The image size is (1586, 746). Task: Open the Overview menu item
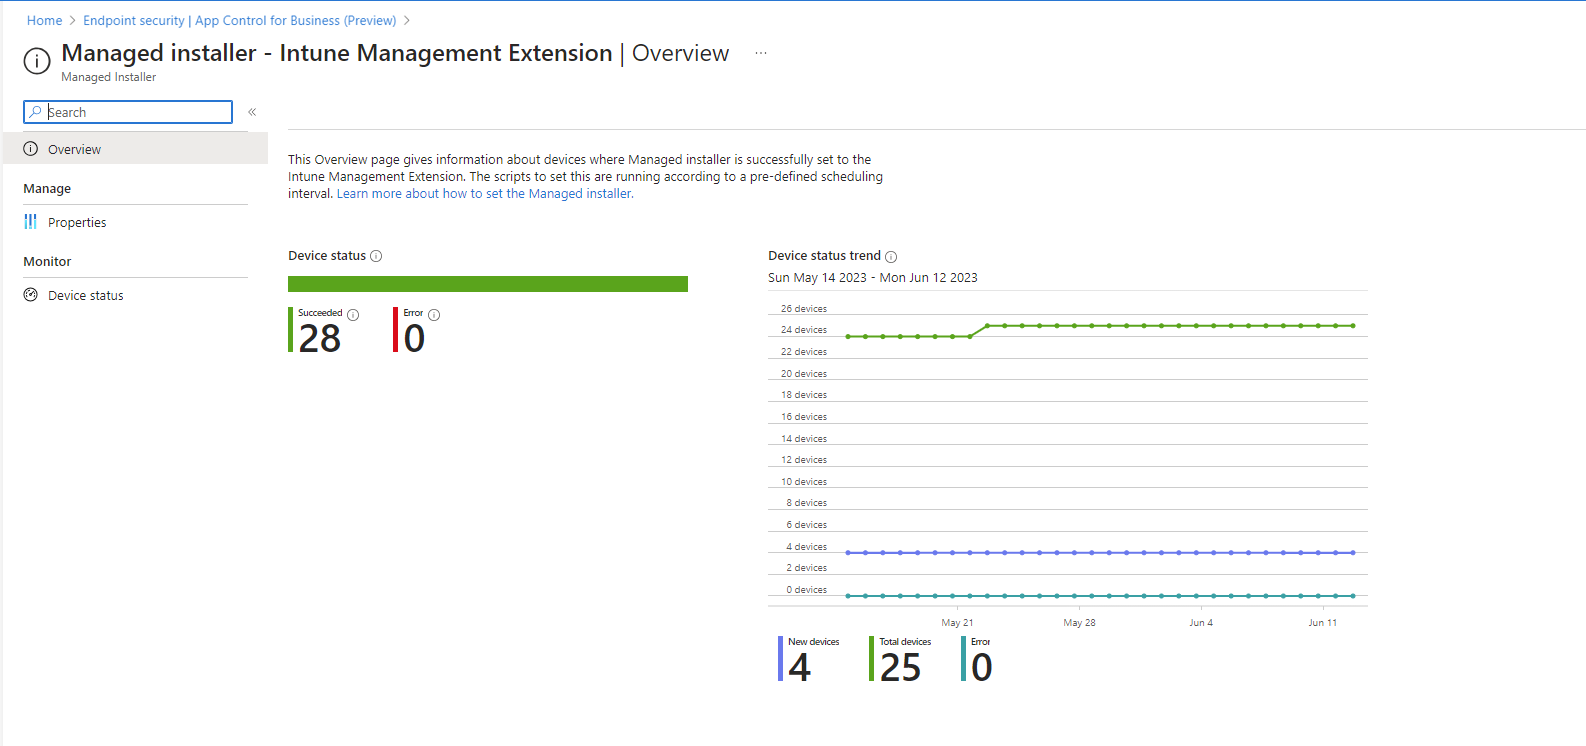75,150
